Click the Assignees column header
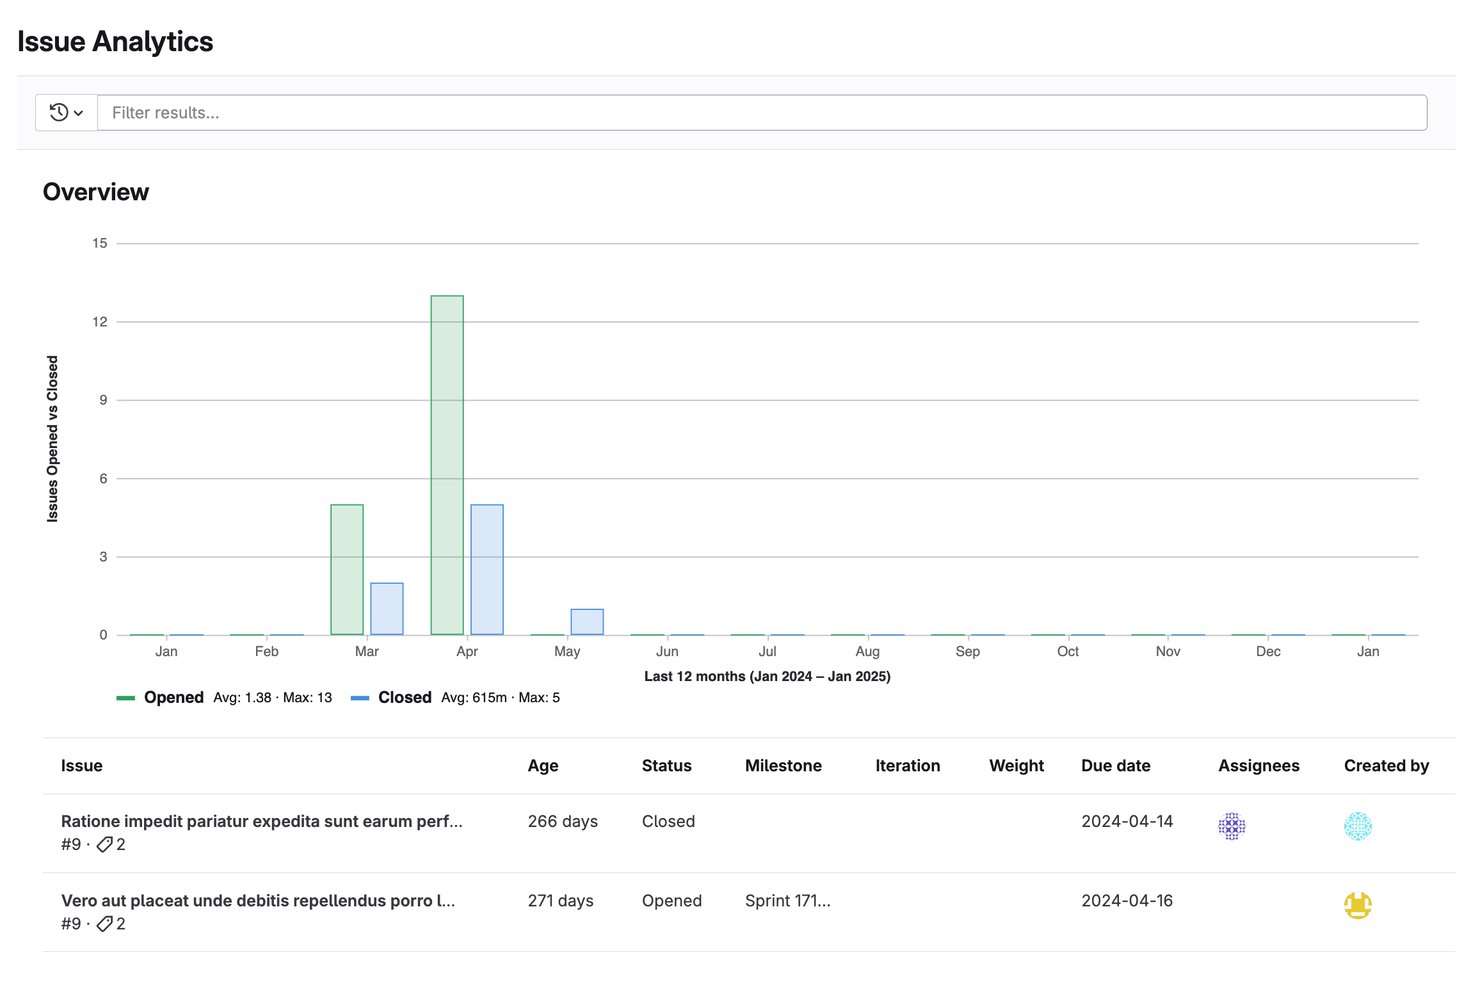 coord(1259,766)
